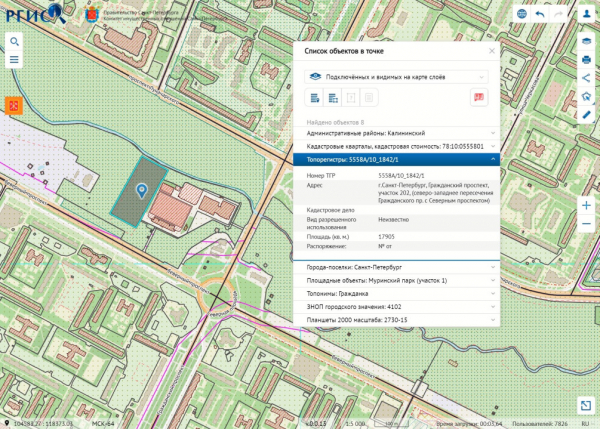Open the user profile icon
Image resolution: width=600 pixels, height=429 pixels.
(586, 14)
